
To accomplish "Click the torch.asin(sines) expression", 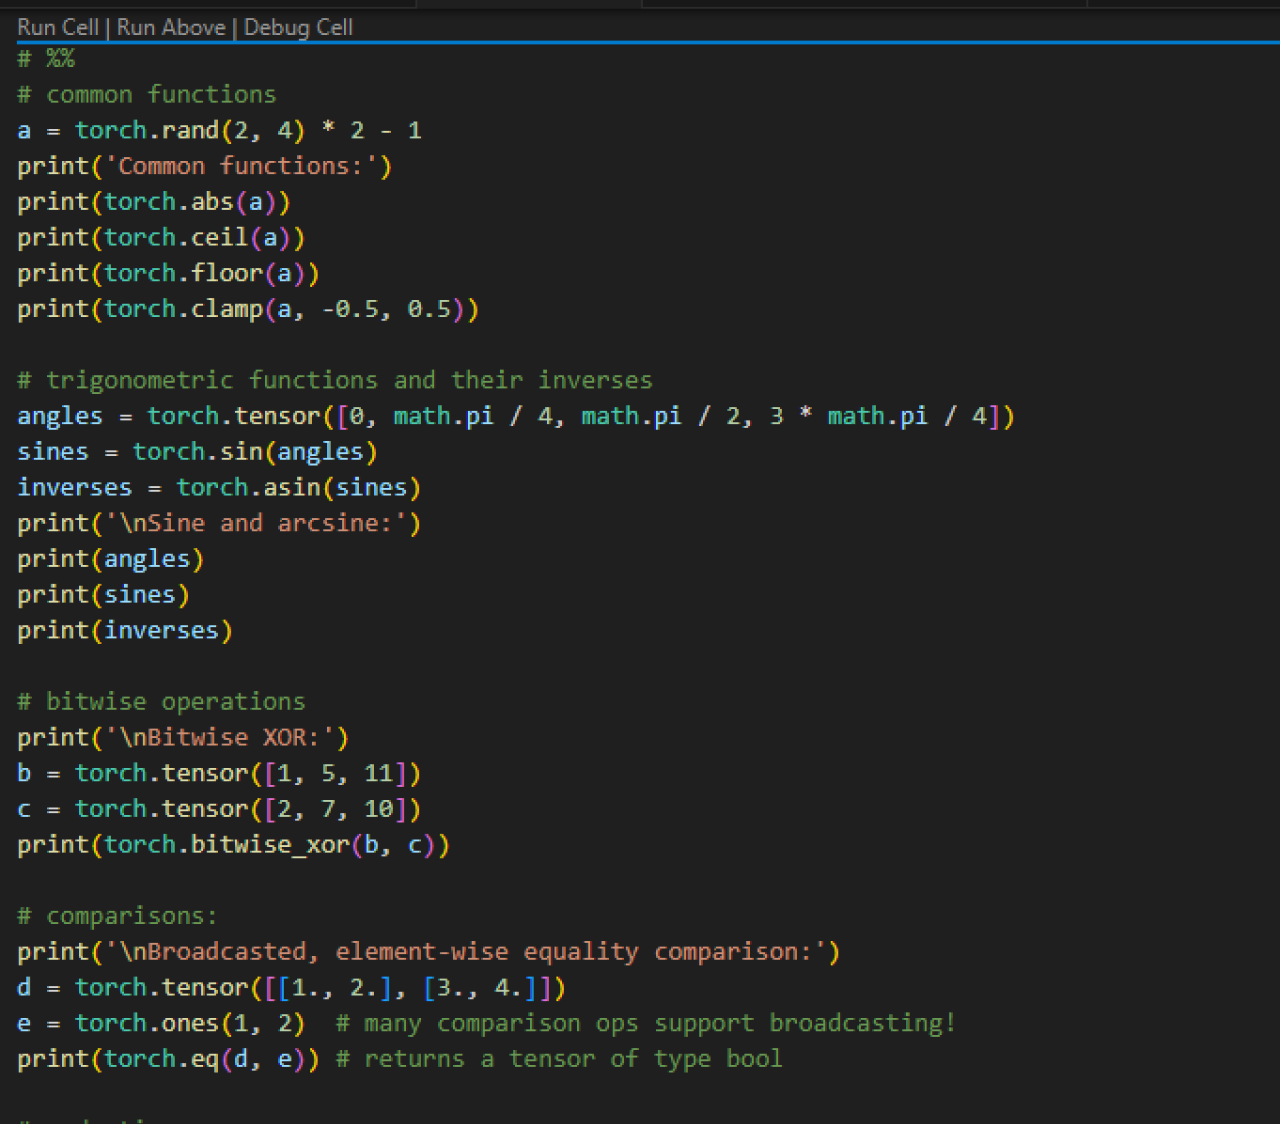I will click(298, 488).
